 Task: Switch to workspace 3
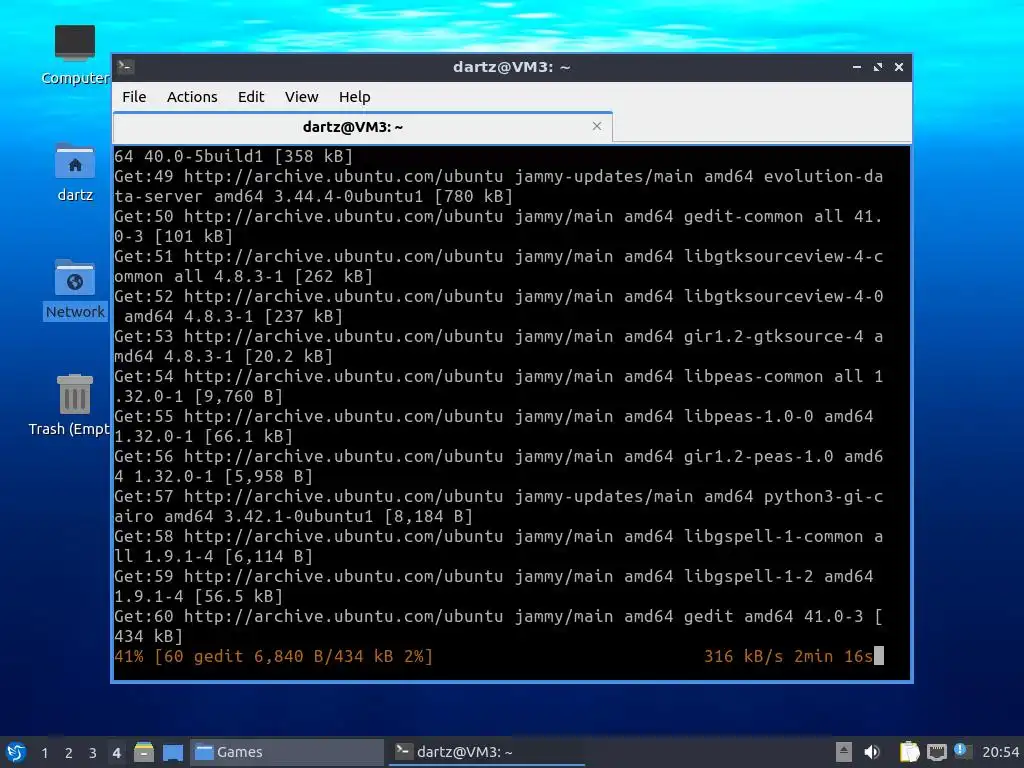(x=93, y=753)
